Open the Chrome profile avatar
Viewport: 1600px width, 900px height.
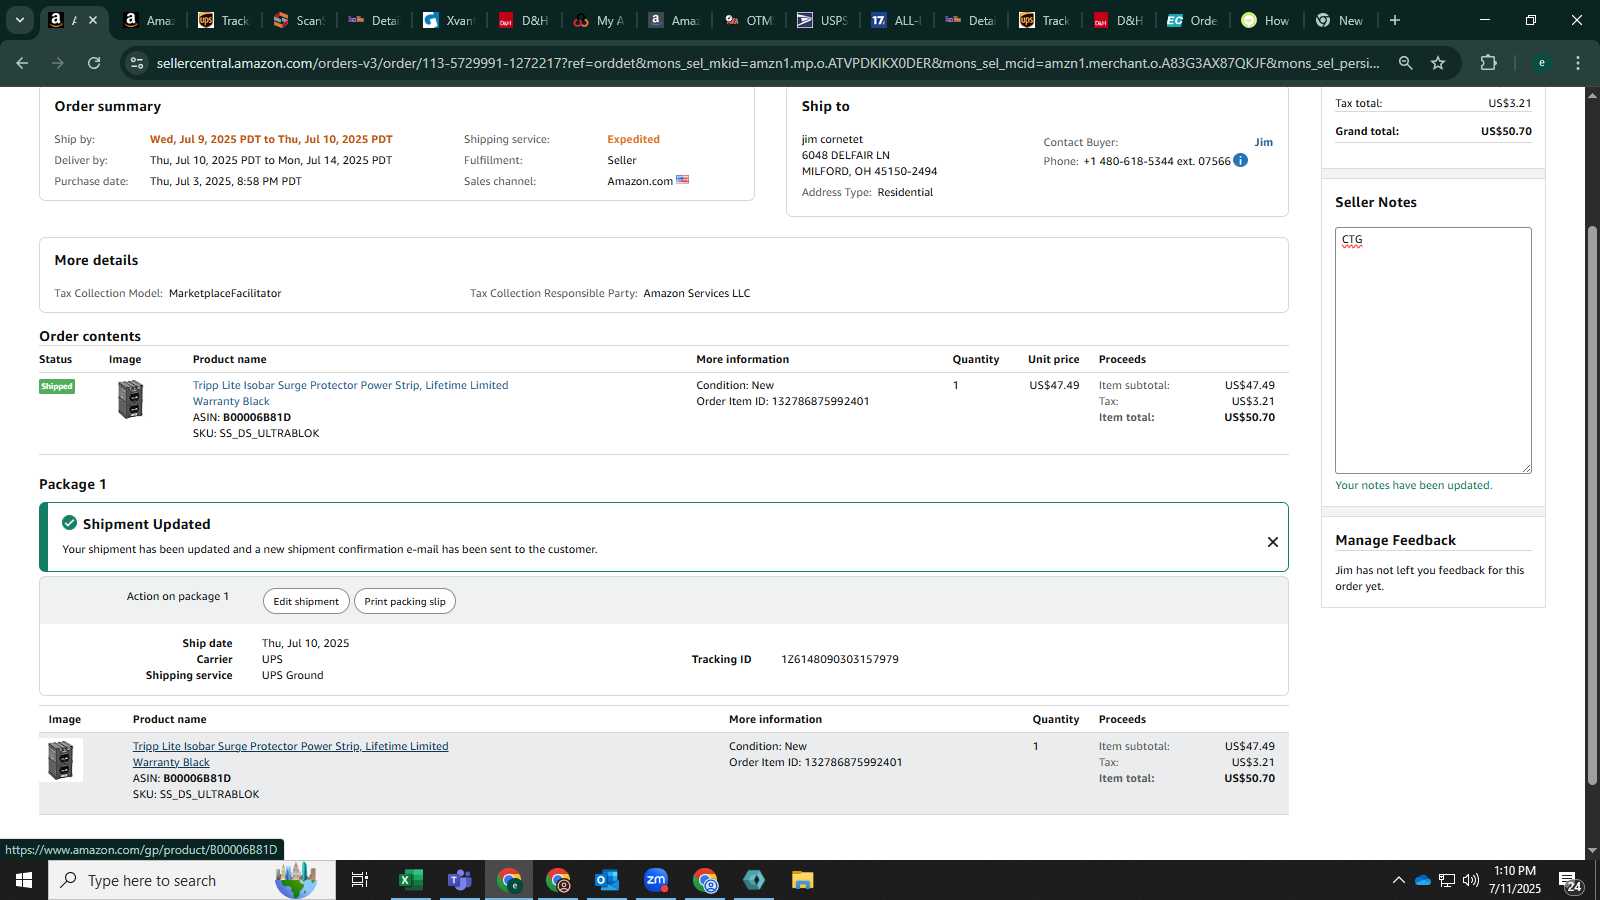1541,63
